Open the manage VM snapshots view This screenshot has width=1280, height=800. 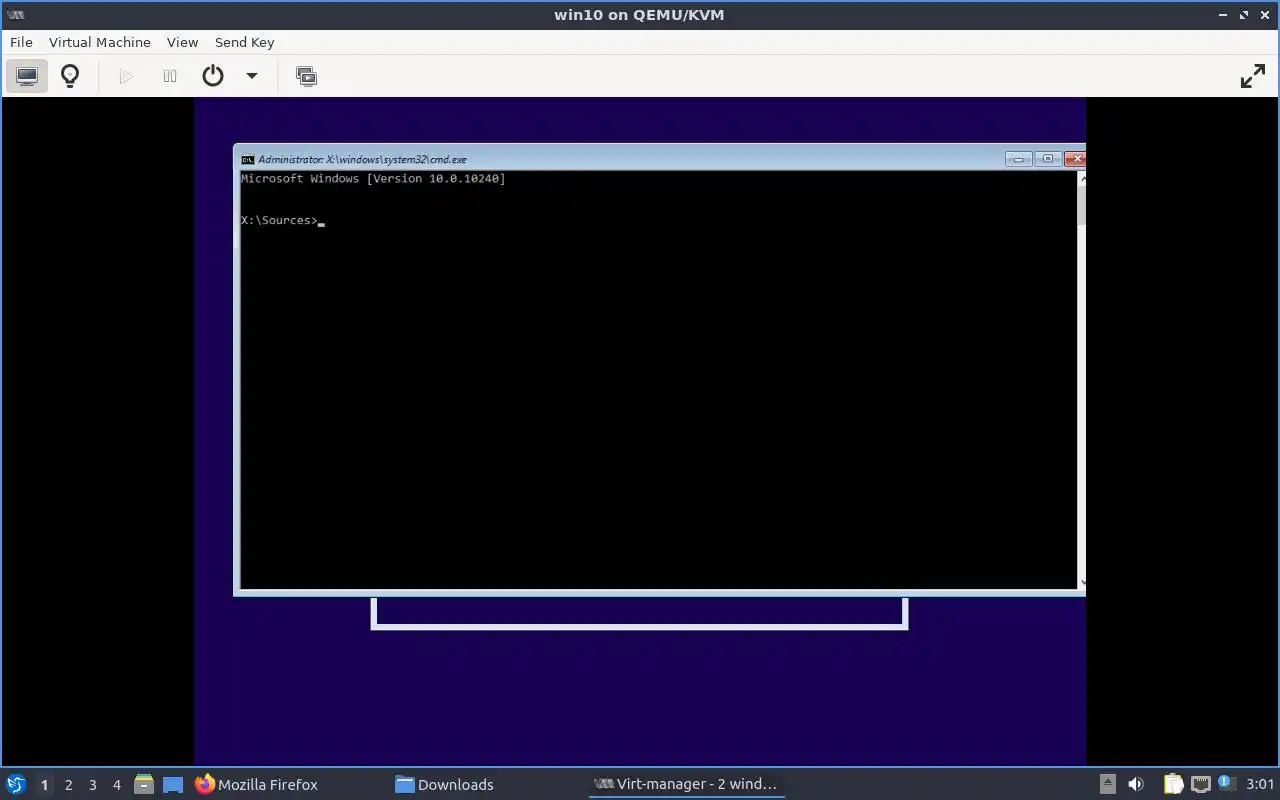[x=307, y=76]
